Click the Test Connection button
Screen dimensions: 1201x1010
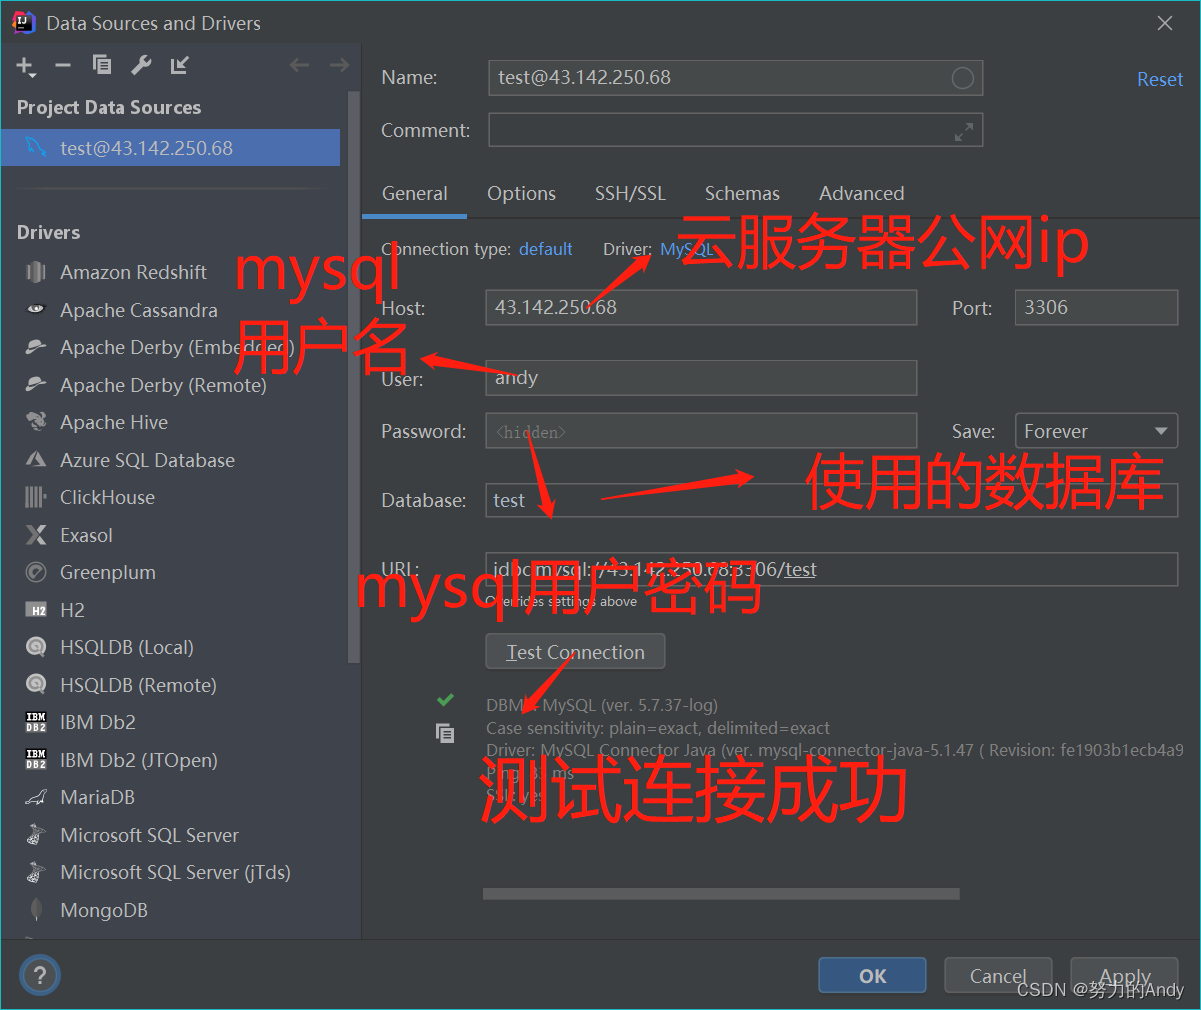[575, 652]
